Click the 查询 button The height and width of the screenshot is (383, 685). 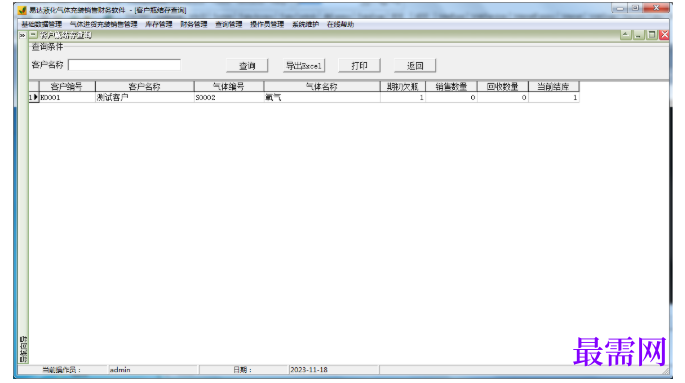pos(247,66)
